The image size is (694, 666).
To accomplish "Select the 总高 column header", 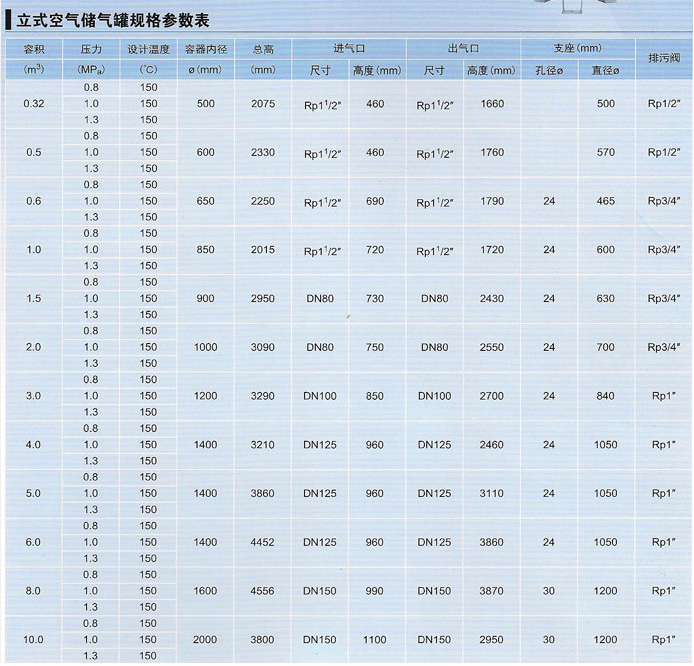I will [263, 48].
